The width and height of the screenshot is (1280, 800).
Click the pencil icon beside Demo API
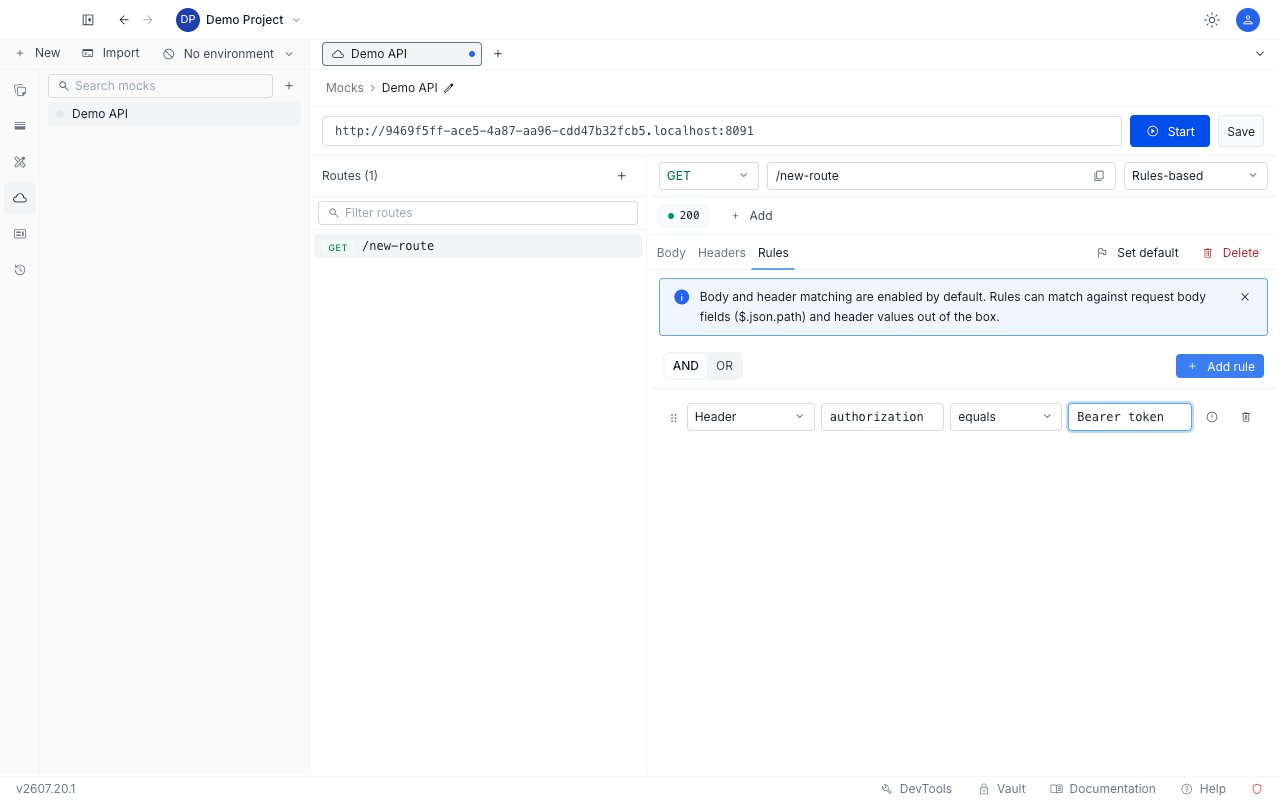click(449, 88)
